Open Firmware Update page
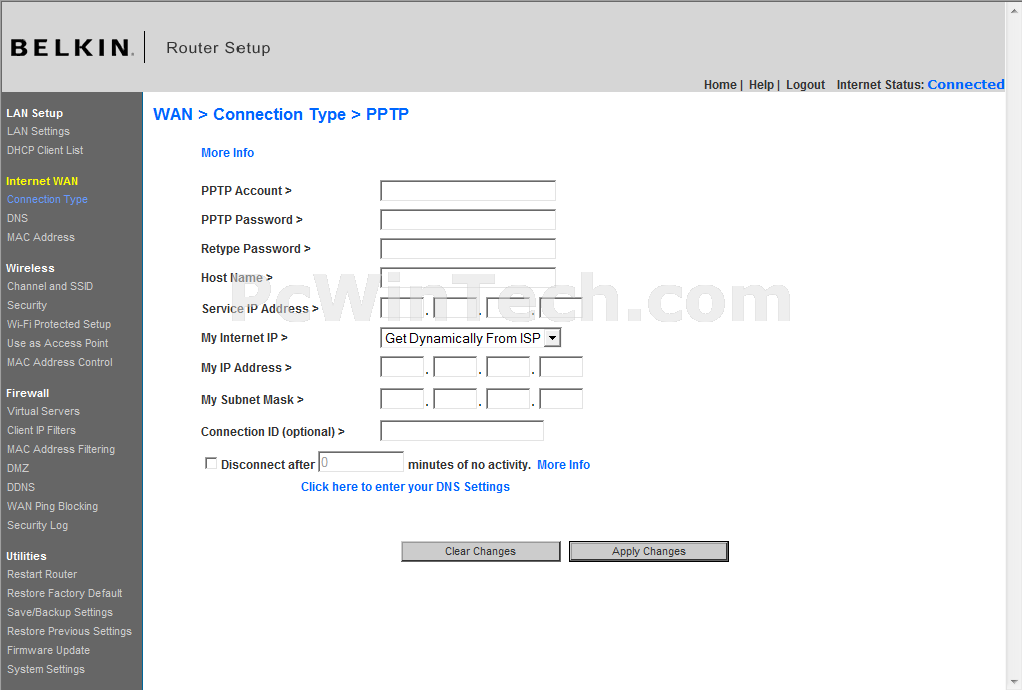Image resolution: width=1022 pixels, height=690 pixels. click(x=49, y=650)
